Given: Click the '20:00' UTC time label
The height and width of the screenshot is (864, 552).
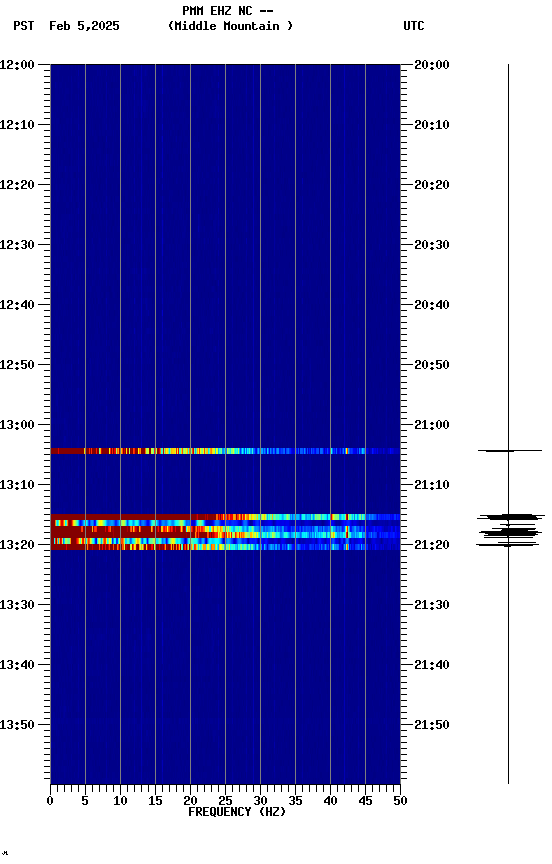Looking at the screenshot, I should point(432,65).
